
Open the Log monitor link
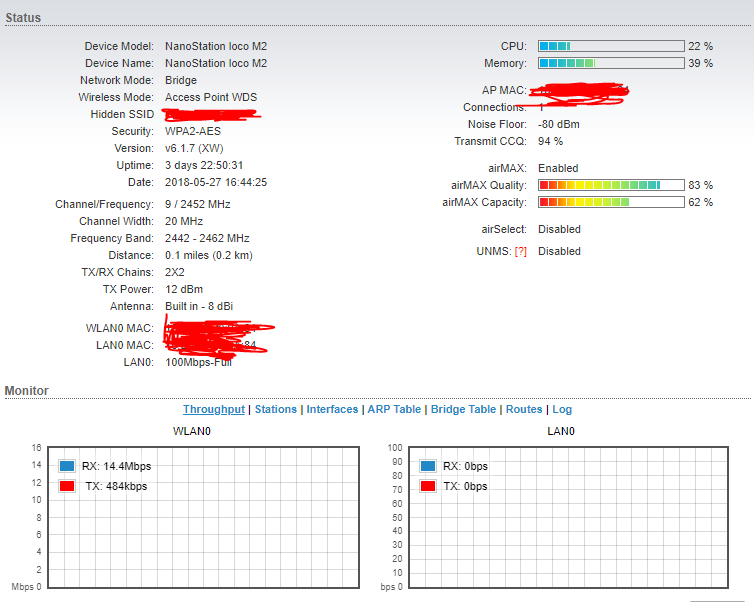tap(562, 409)
